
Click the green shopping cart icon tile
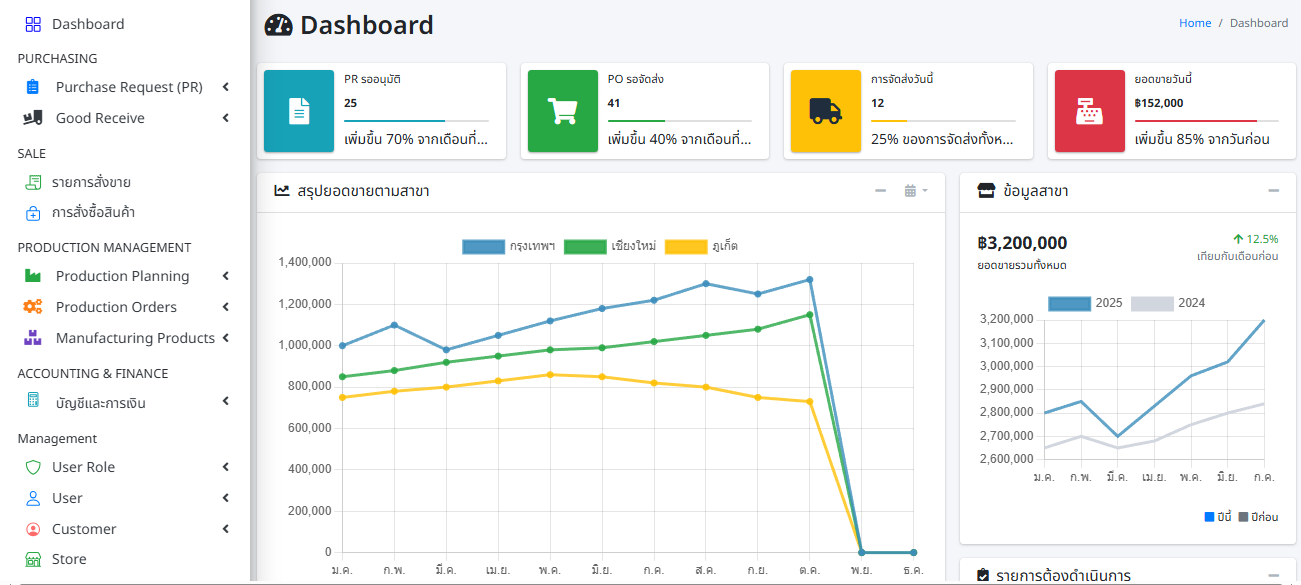tap(563, 111)
